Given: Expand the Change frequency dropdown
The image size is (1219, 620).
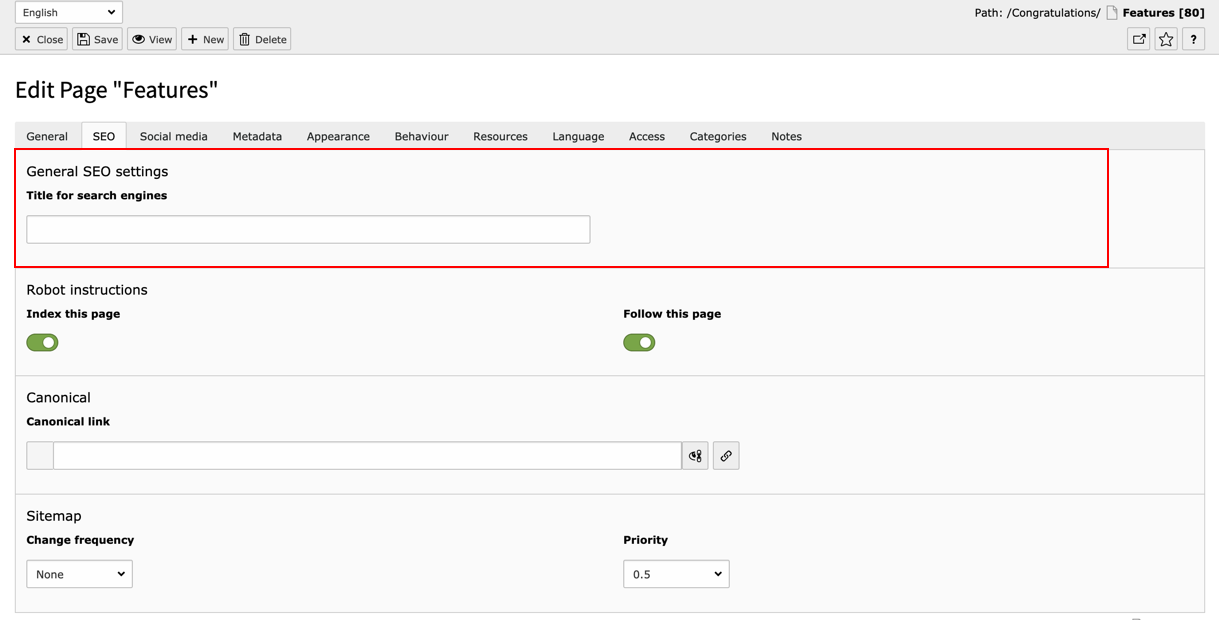Looking at the screenshot, I should pos(79,574).
